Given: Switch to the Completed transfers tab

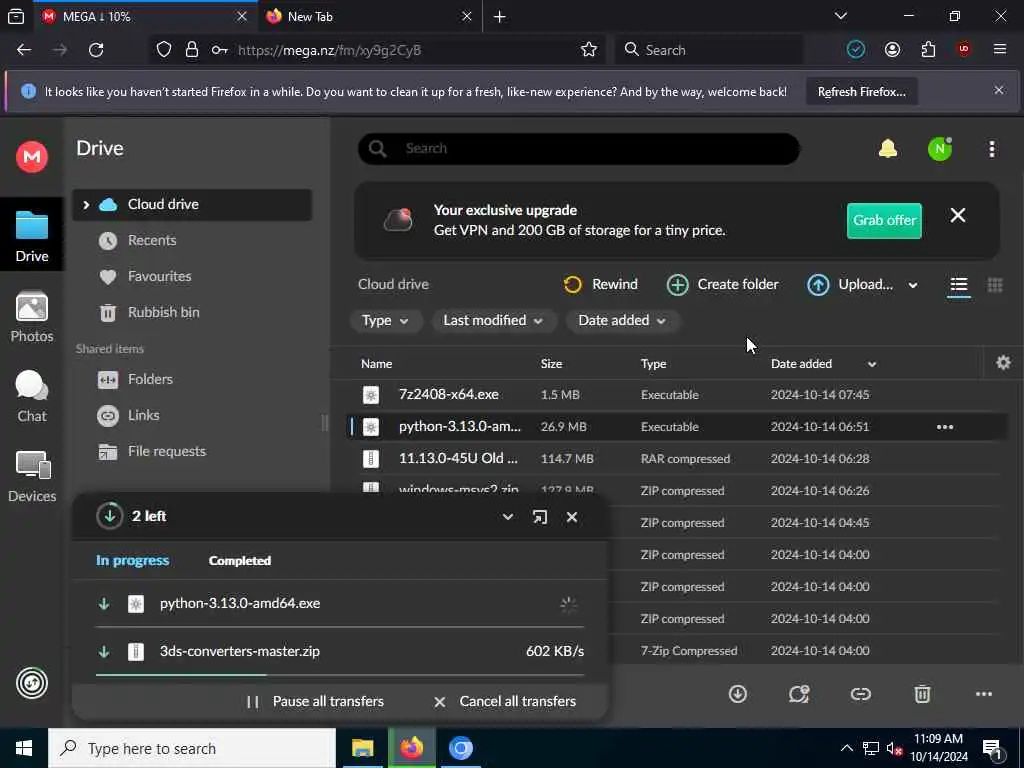Looking at the screenshot, I should [240, 560].
